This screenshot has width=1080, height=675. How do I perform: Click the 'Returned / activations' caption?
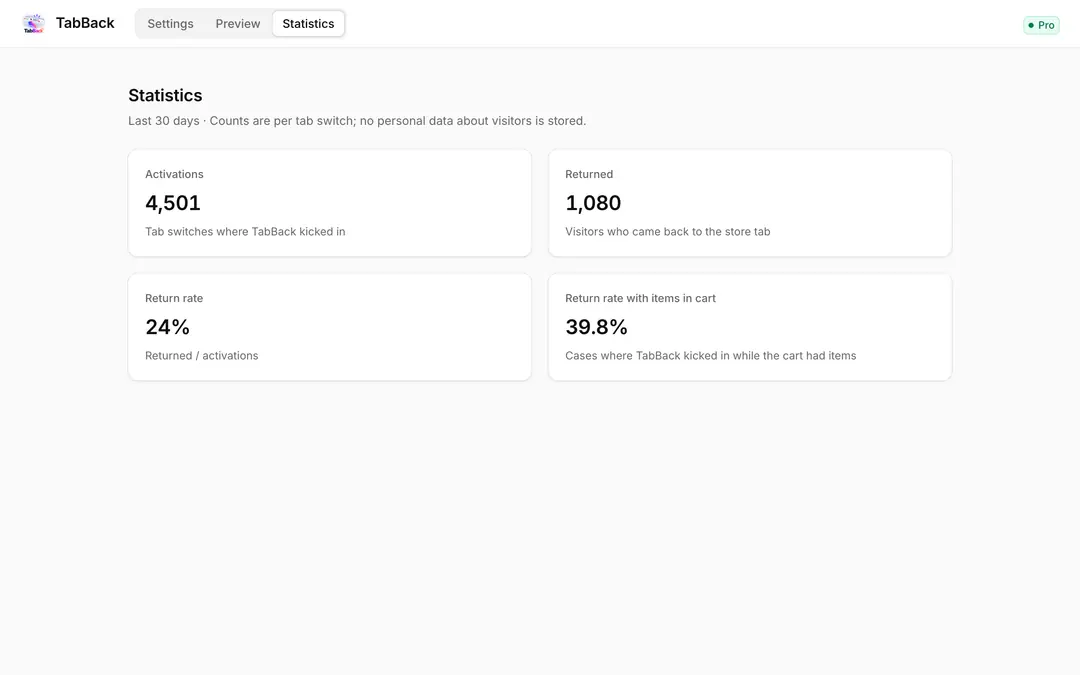[202, 355]
